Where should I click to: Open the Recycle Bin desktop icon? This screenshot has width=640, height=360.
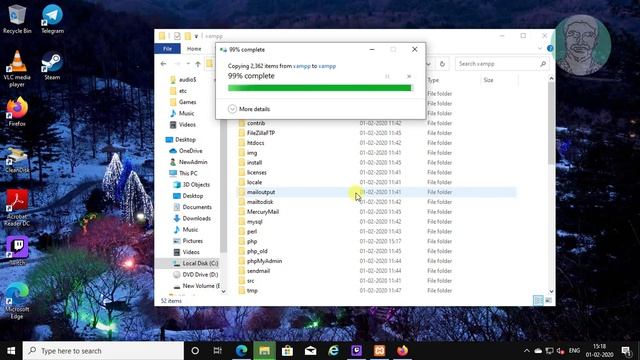[17, 18]
